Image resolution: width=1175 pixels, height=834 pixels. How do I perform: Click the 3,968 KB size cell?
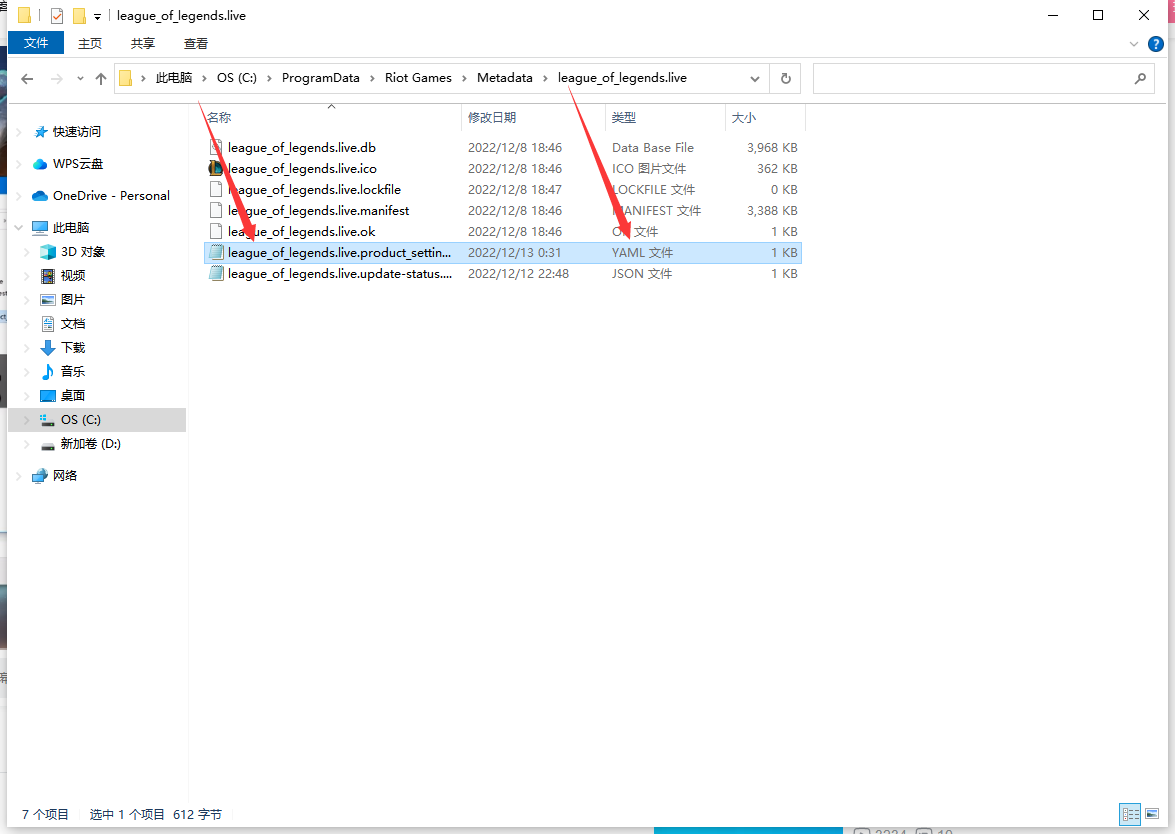(772, 148)
